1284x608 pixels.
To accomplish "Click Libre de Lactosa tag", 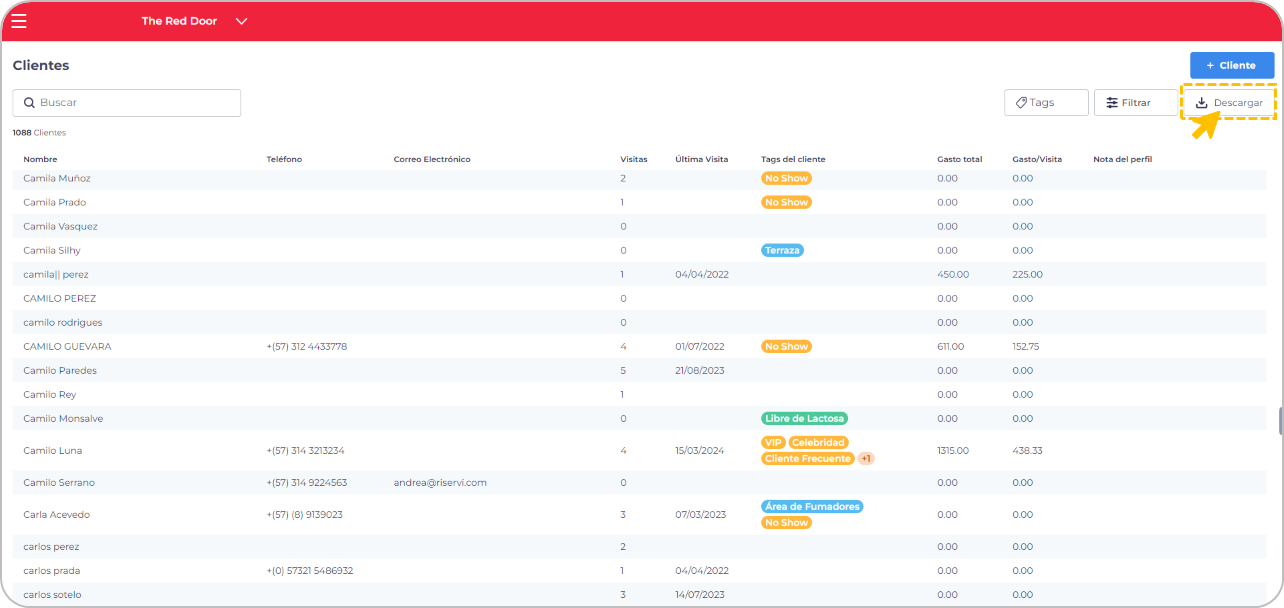I will (x=804, y=418).
